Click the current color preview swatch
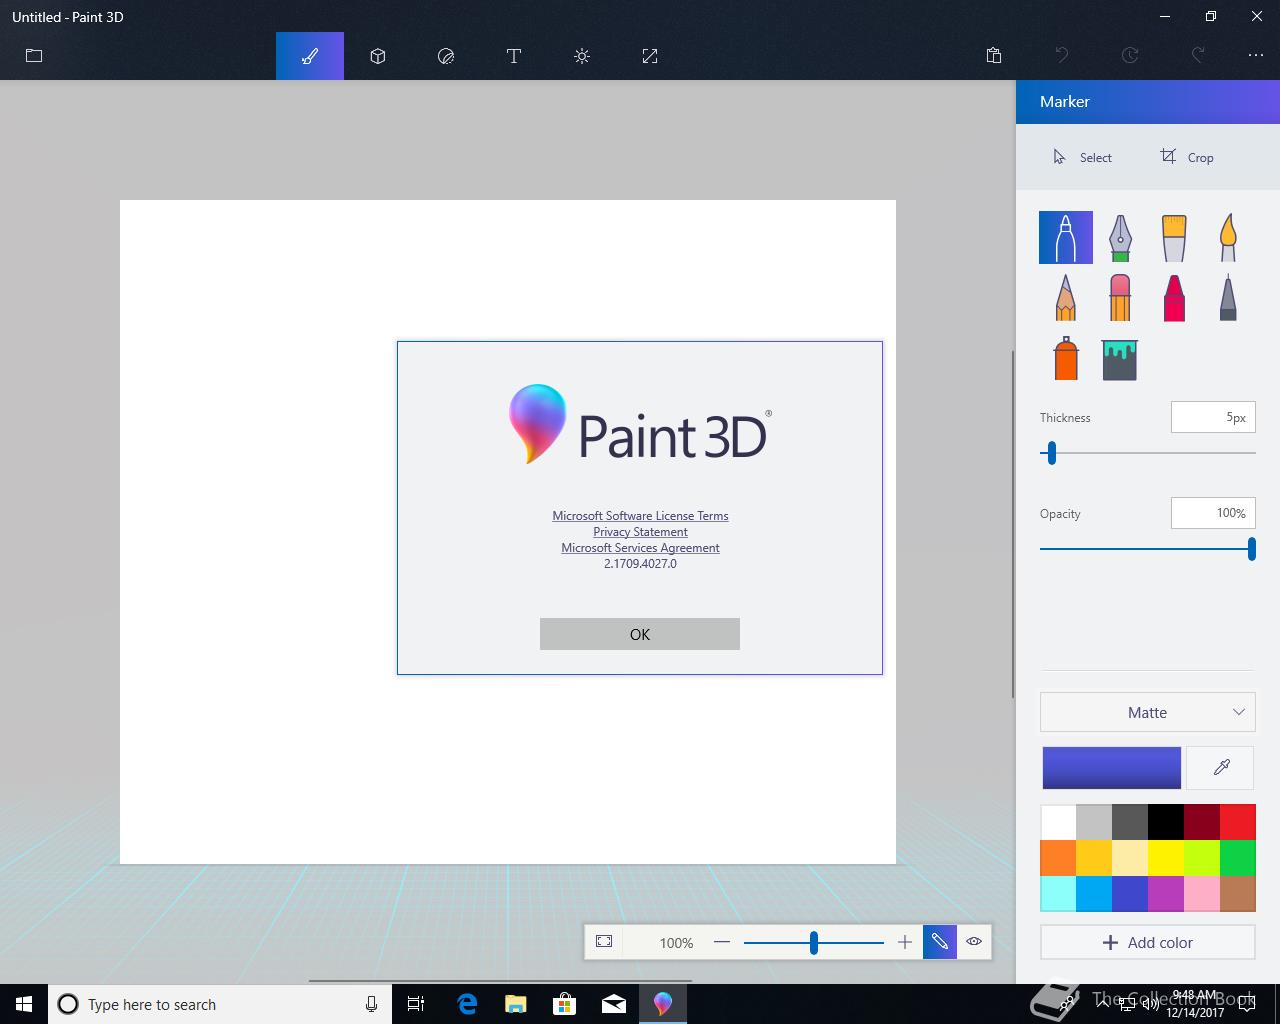 1112,767
